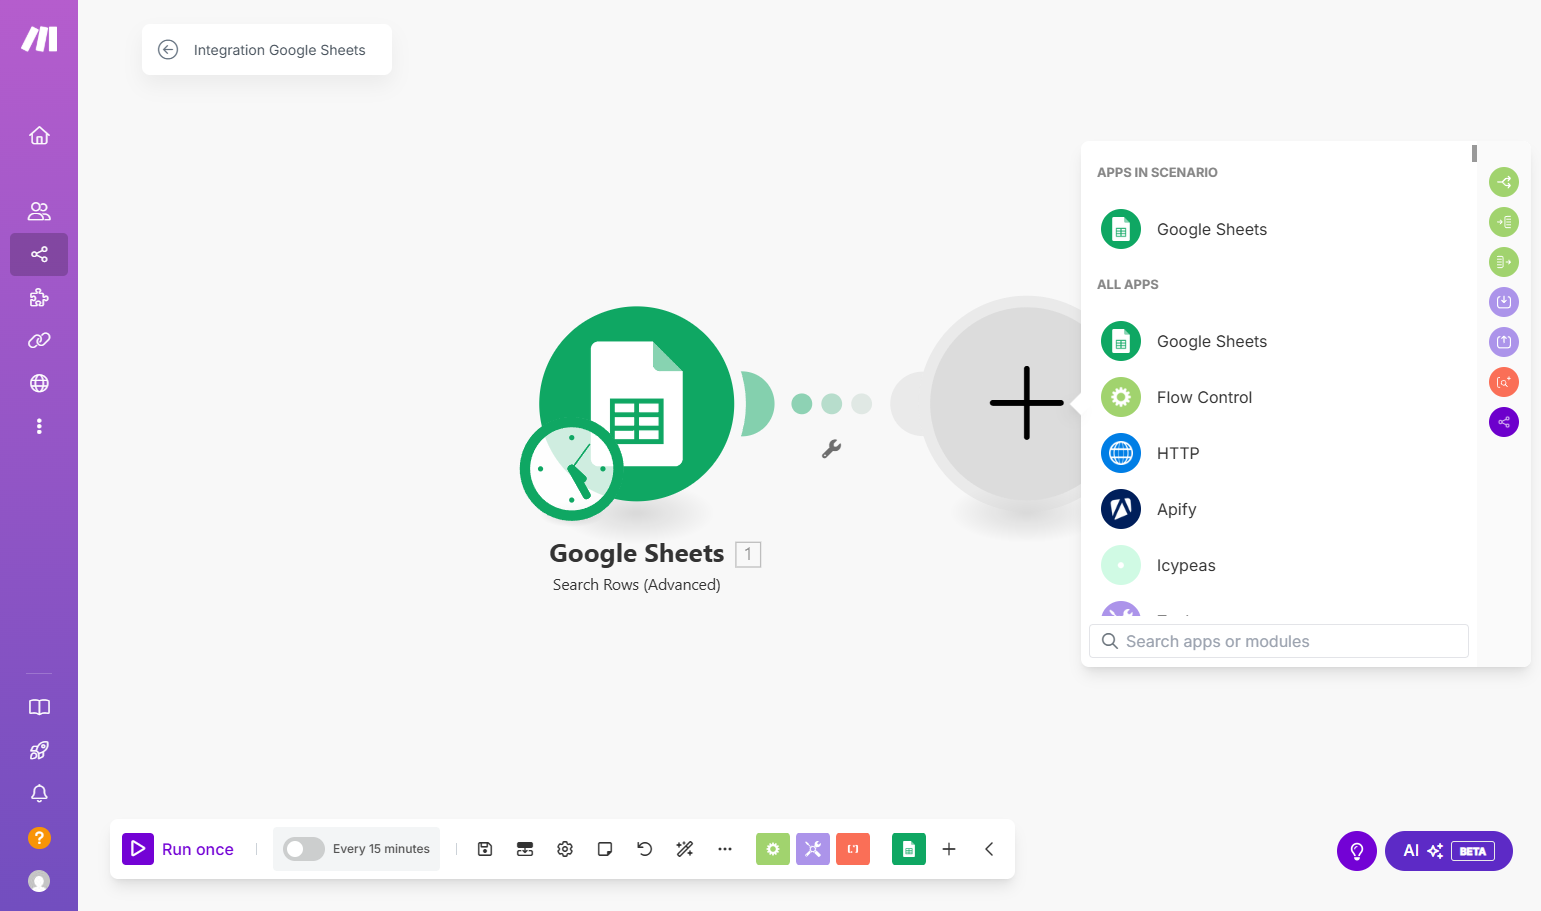Click the wrench filter icon on the route
Image resolution: width=1541 pixels, height=911 pixels.
831,449
